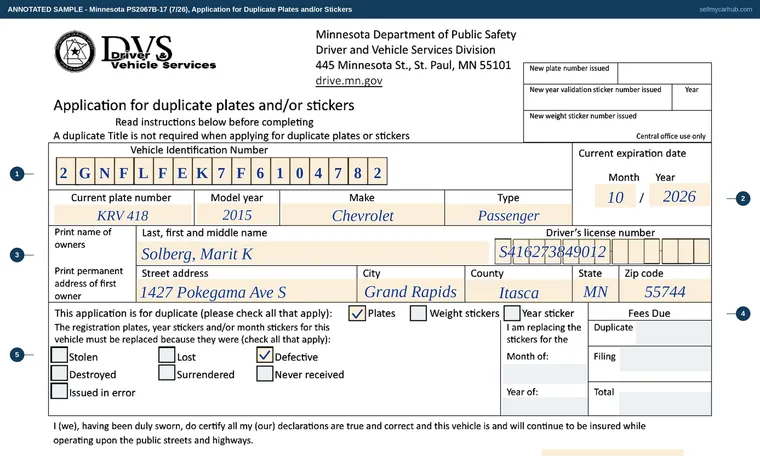
Task: Click the expiration Year field showing 2026
Action: tap(679, 196)
